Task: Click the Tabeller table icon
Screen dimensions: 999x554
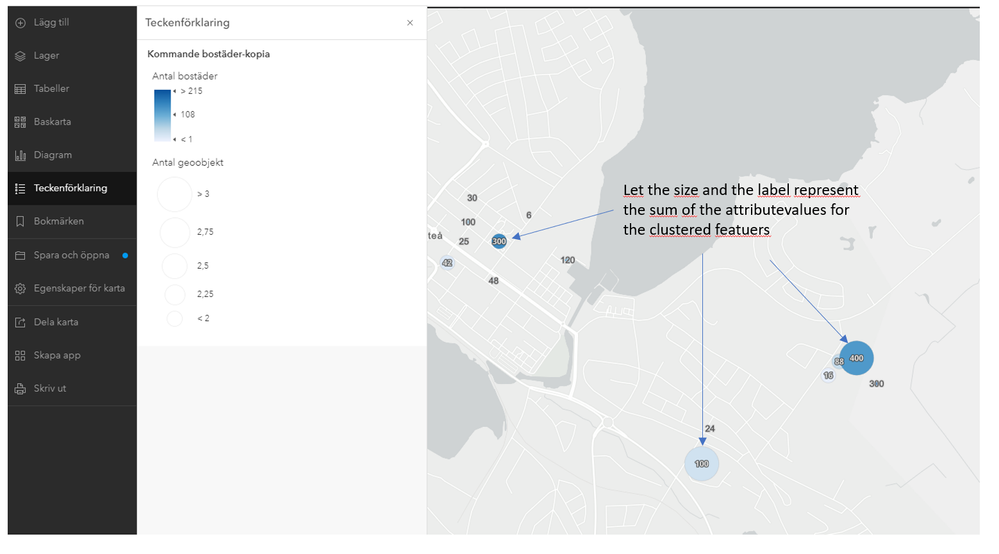Action: pyautogui.click(x=20, y=89)
